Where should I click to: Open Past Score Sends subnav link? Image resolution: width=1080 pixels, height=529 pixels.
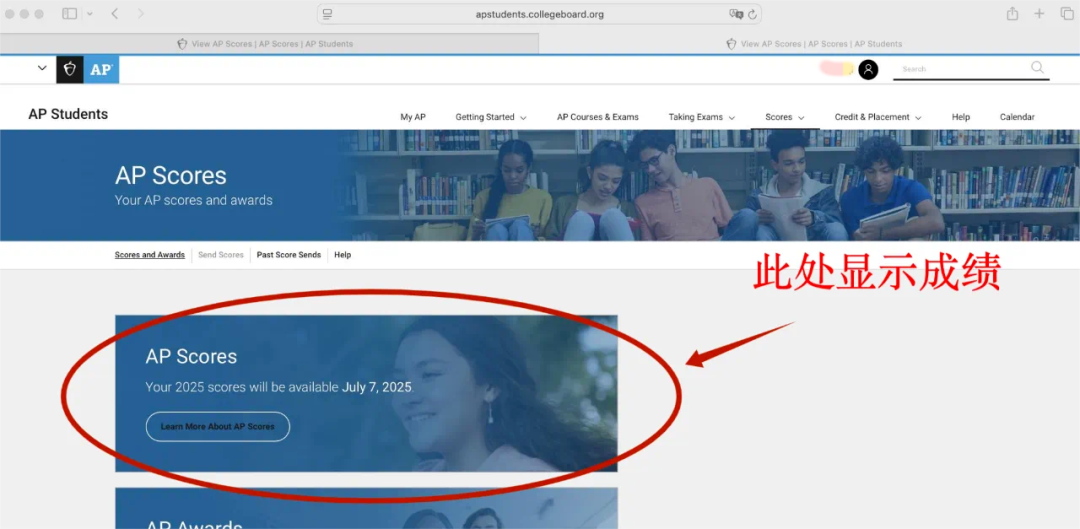pyautogui.click(x=289, y=255)
